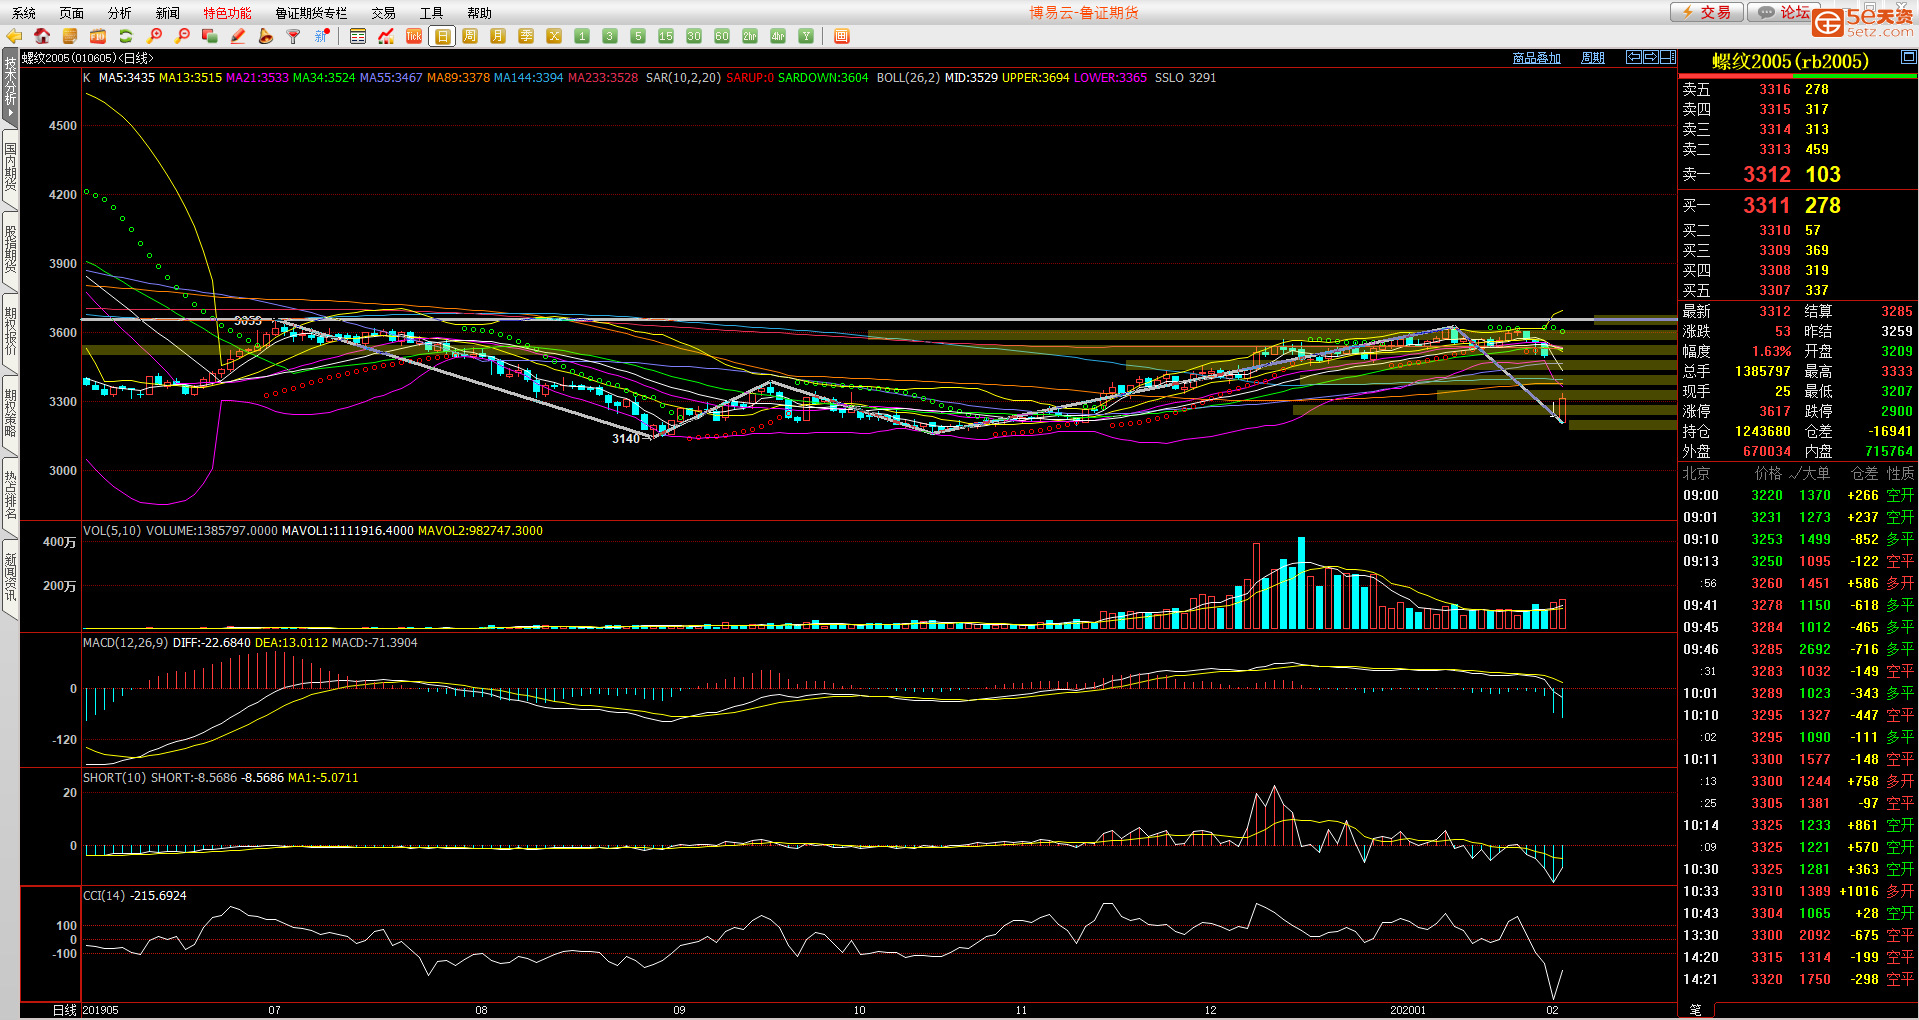Open the 新闻 menu
Image resolution: width=1919 pixels, height=1020 pixels.
[168, 13]
